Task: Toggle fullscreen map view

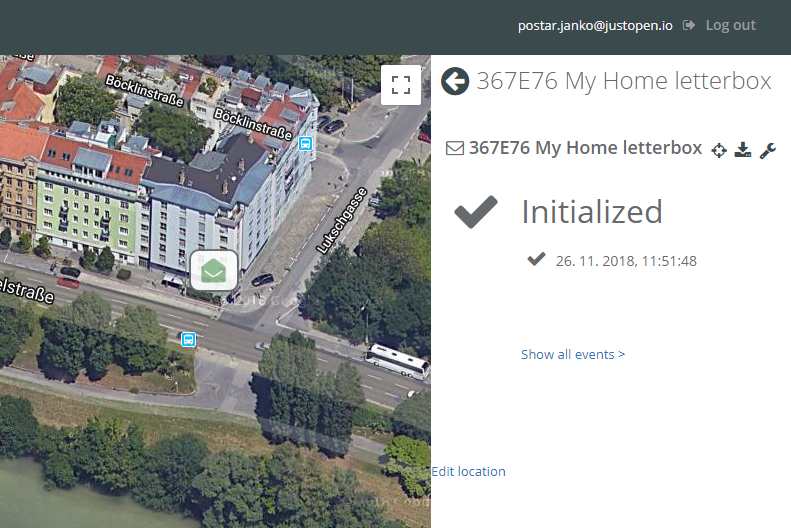Action: (401, 85)
